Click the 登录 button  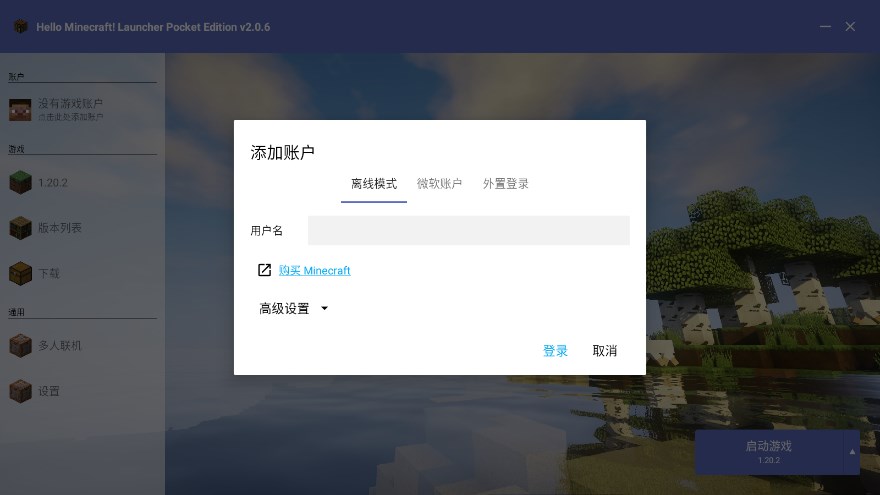555,351
